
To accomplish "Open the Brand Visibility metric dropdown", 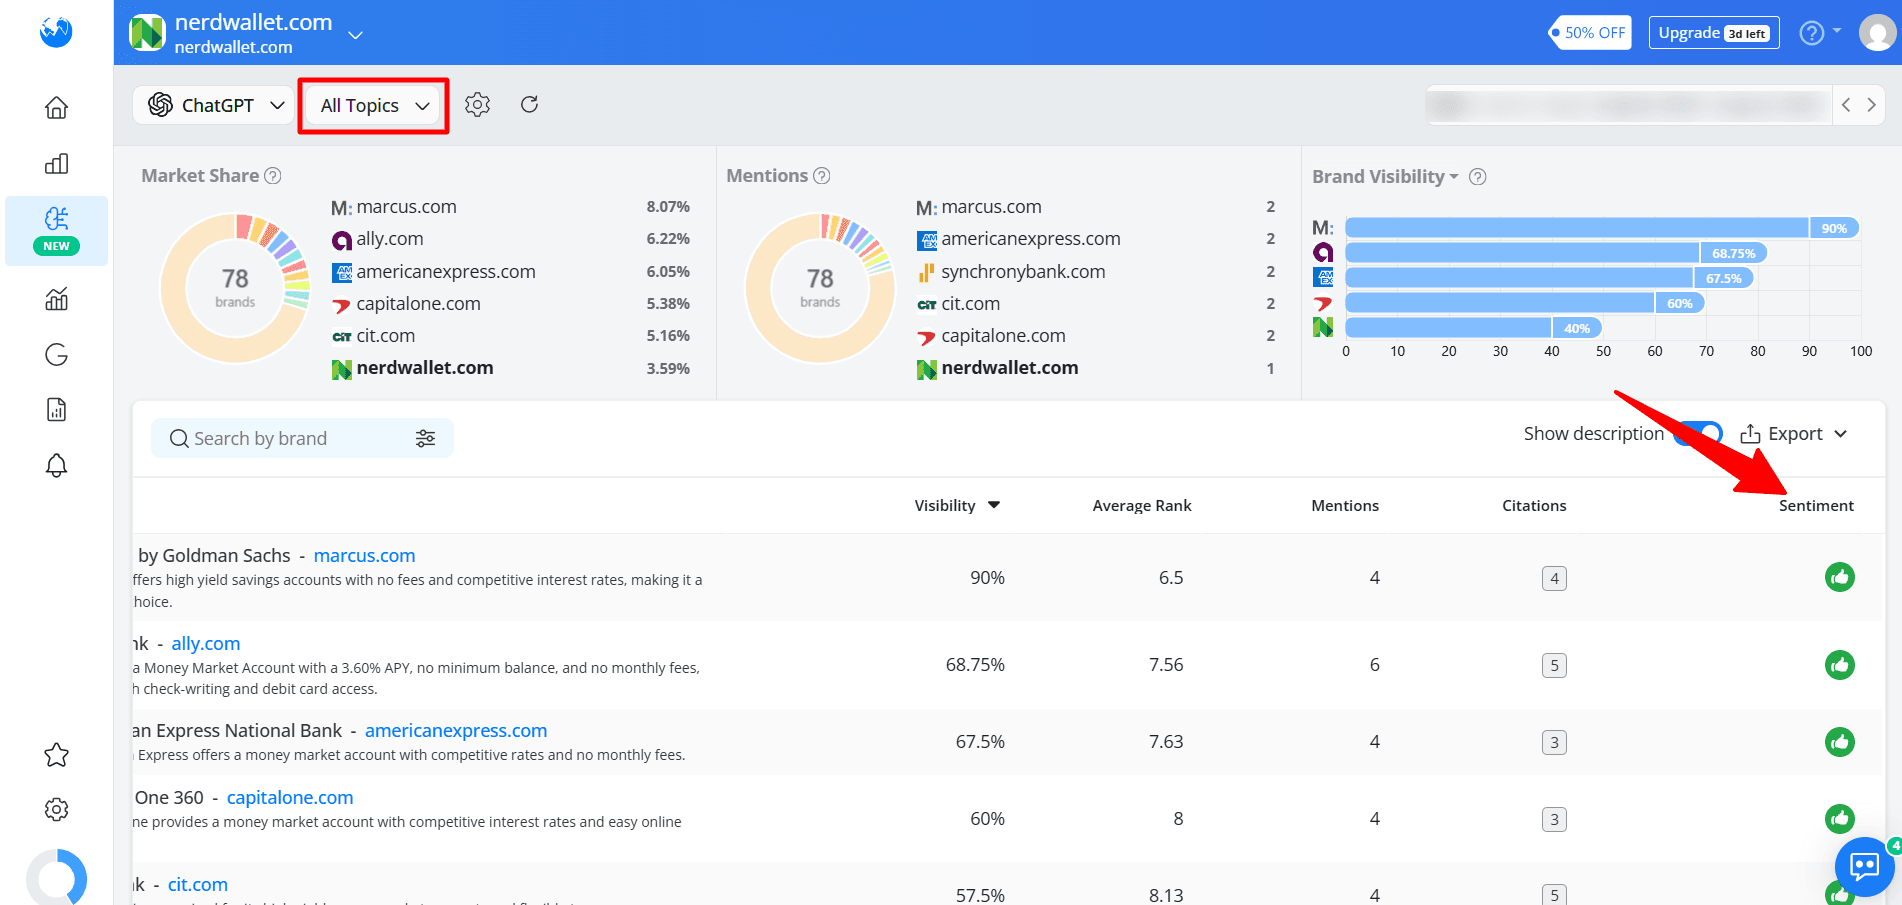I will [1385, 177].
